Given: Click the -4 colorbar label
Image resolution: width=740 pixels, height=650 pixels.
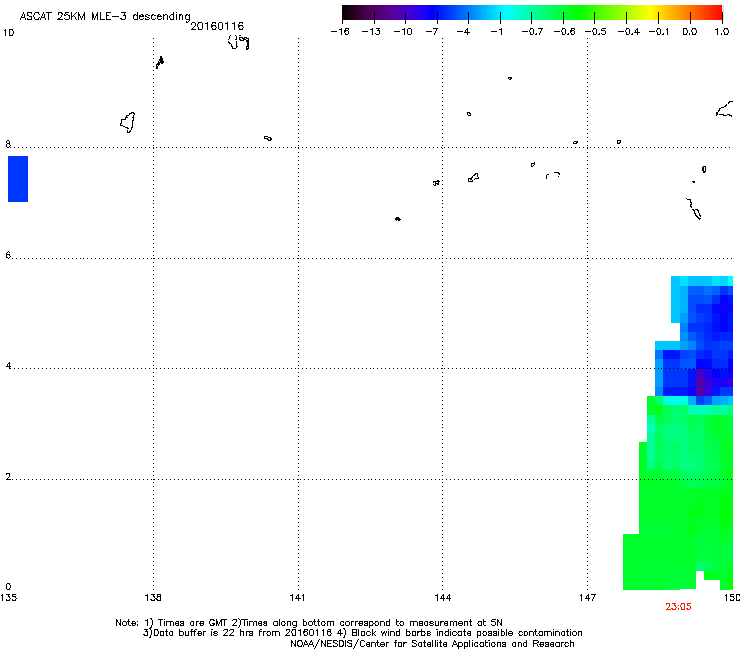Looking at the screenshot, I should [x=463, y=32].
